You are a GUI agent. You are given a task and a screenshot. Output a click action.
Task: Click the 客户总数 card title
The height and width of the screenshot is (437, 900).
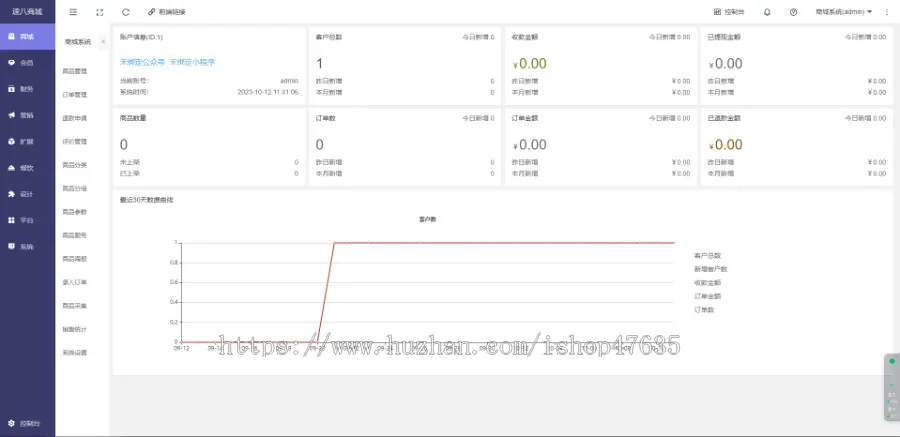click(329, 37)
